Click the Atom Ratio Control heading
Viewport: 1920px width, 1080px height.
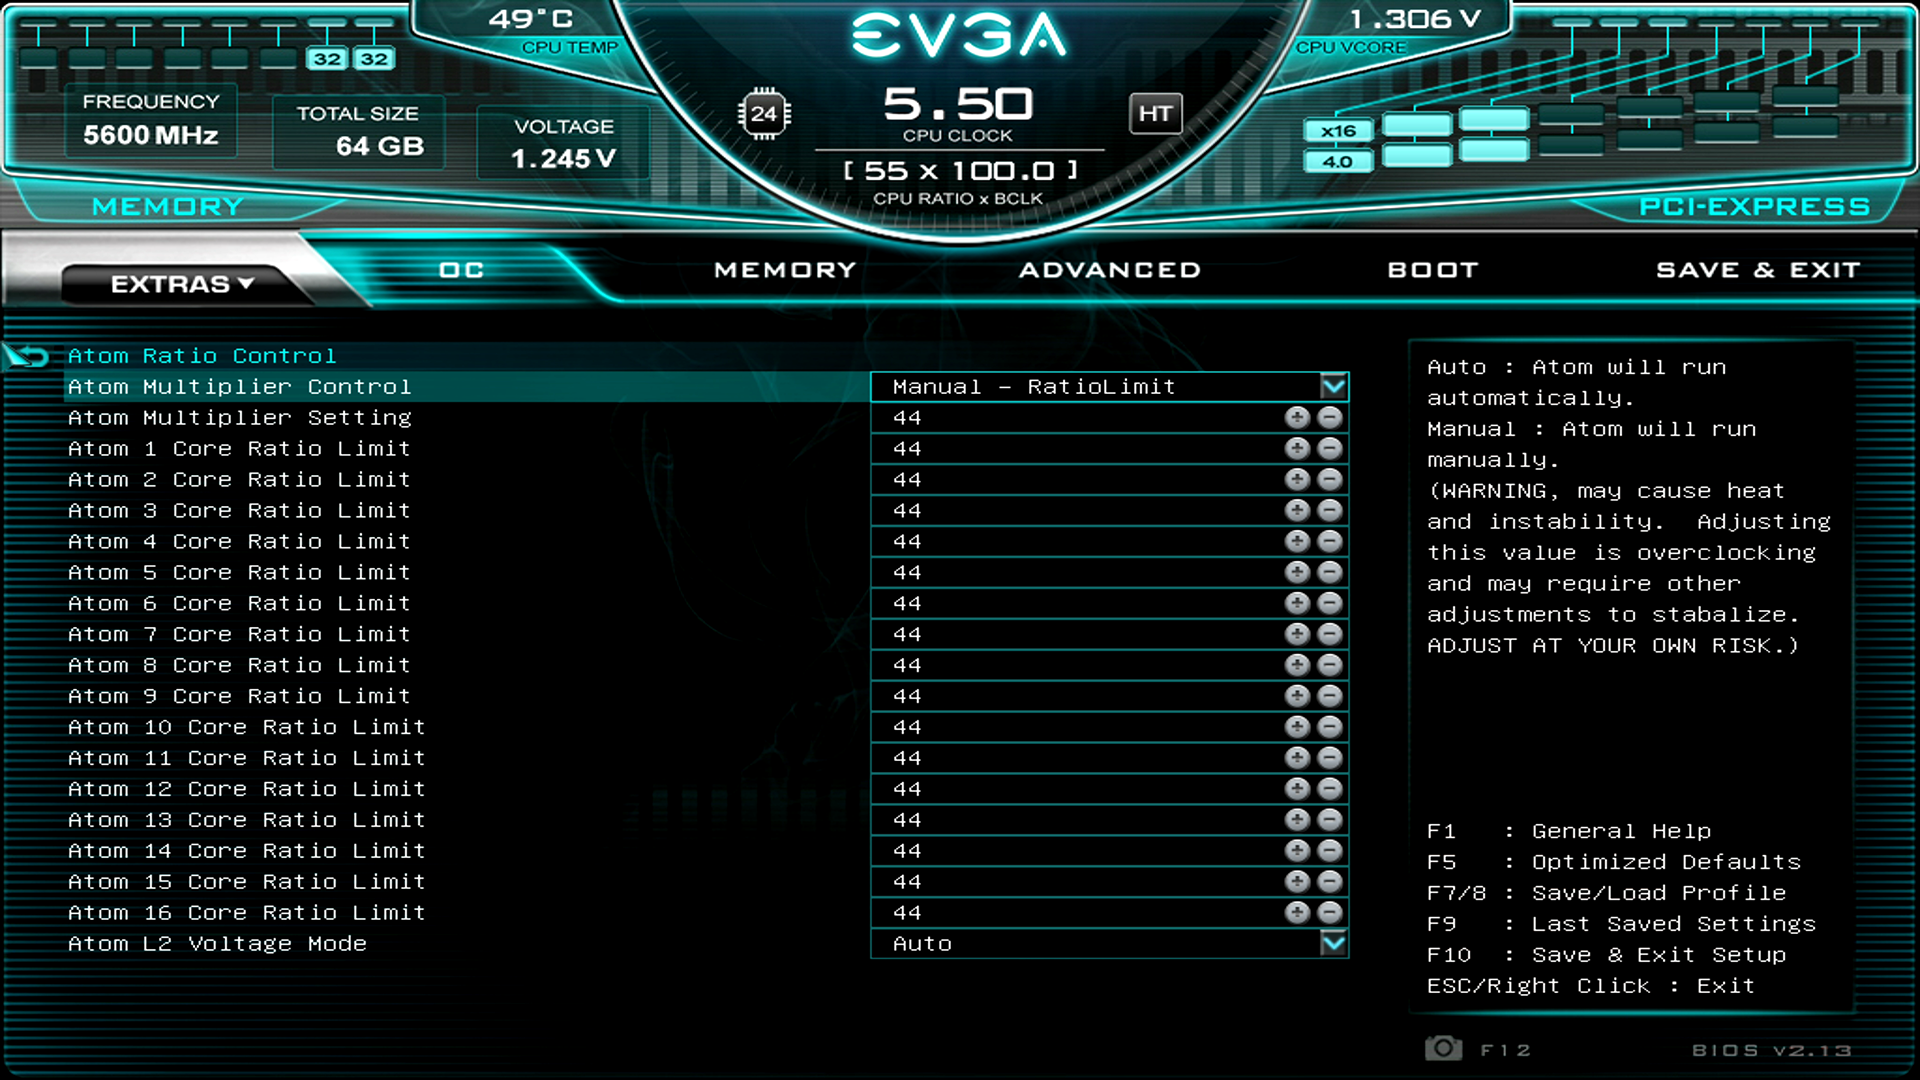[x=202, y=356]
